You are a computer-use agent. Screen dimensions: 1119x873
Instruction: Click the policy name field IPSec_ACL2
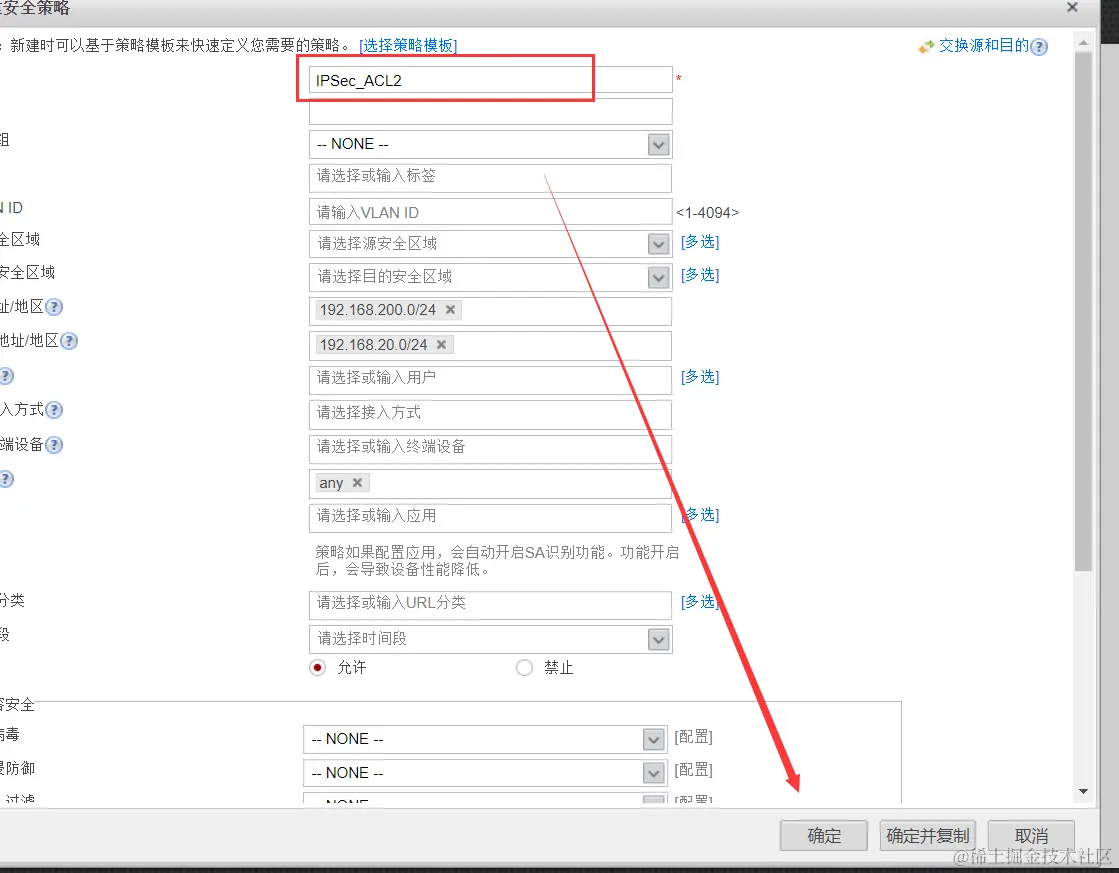point(491,80)
